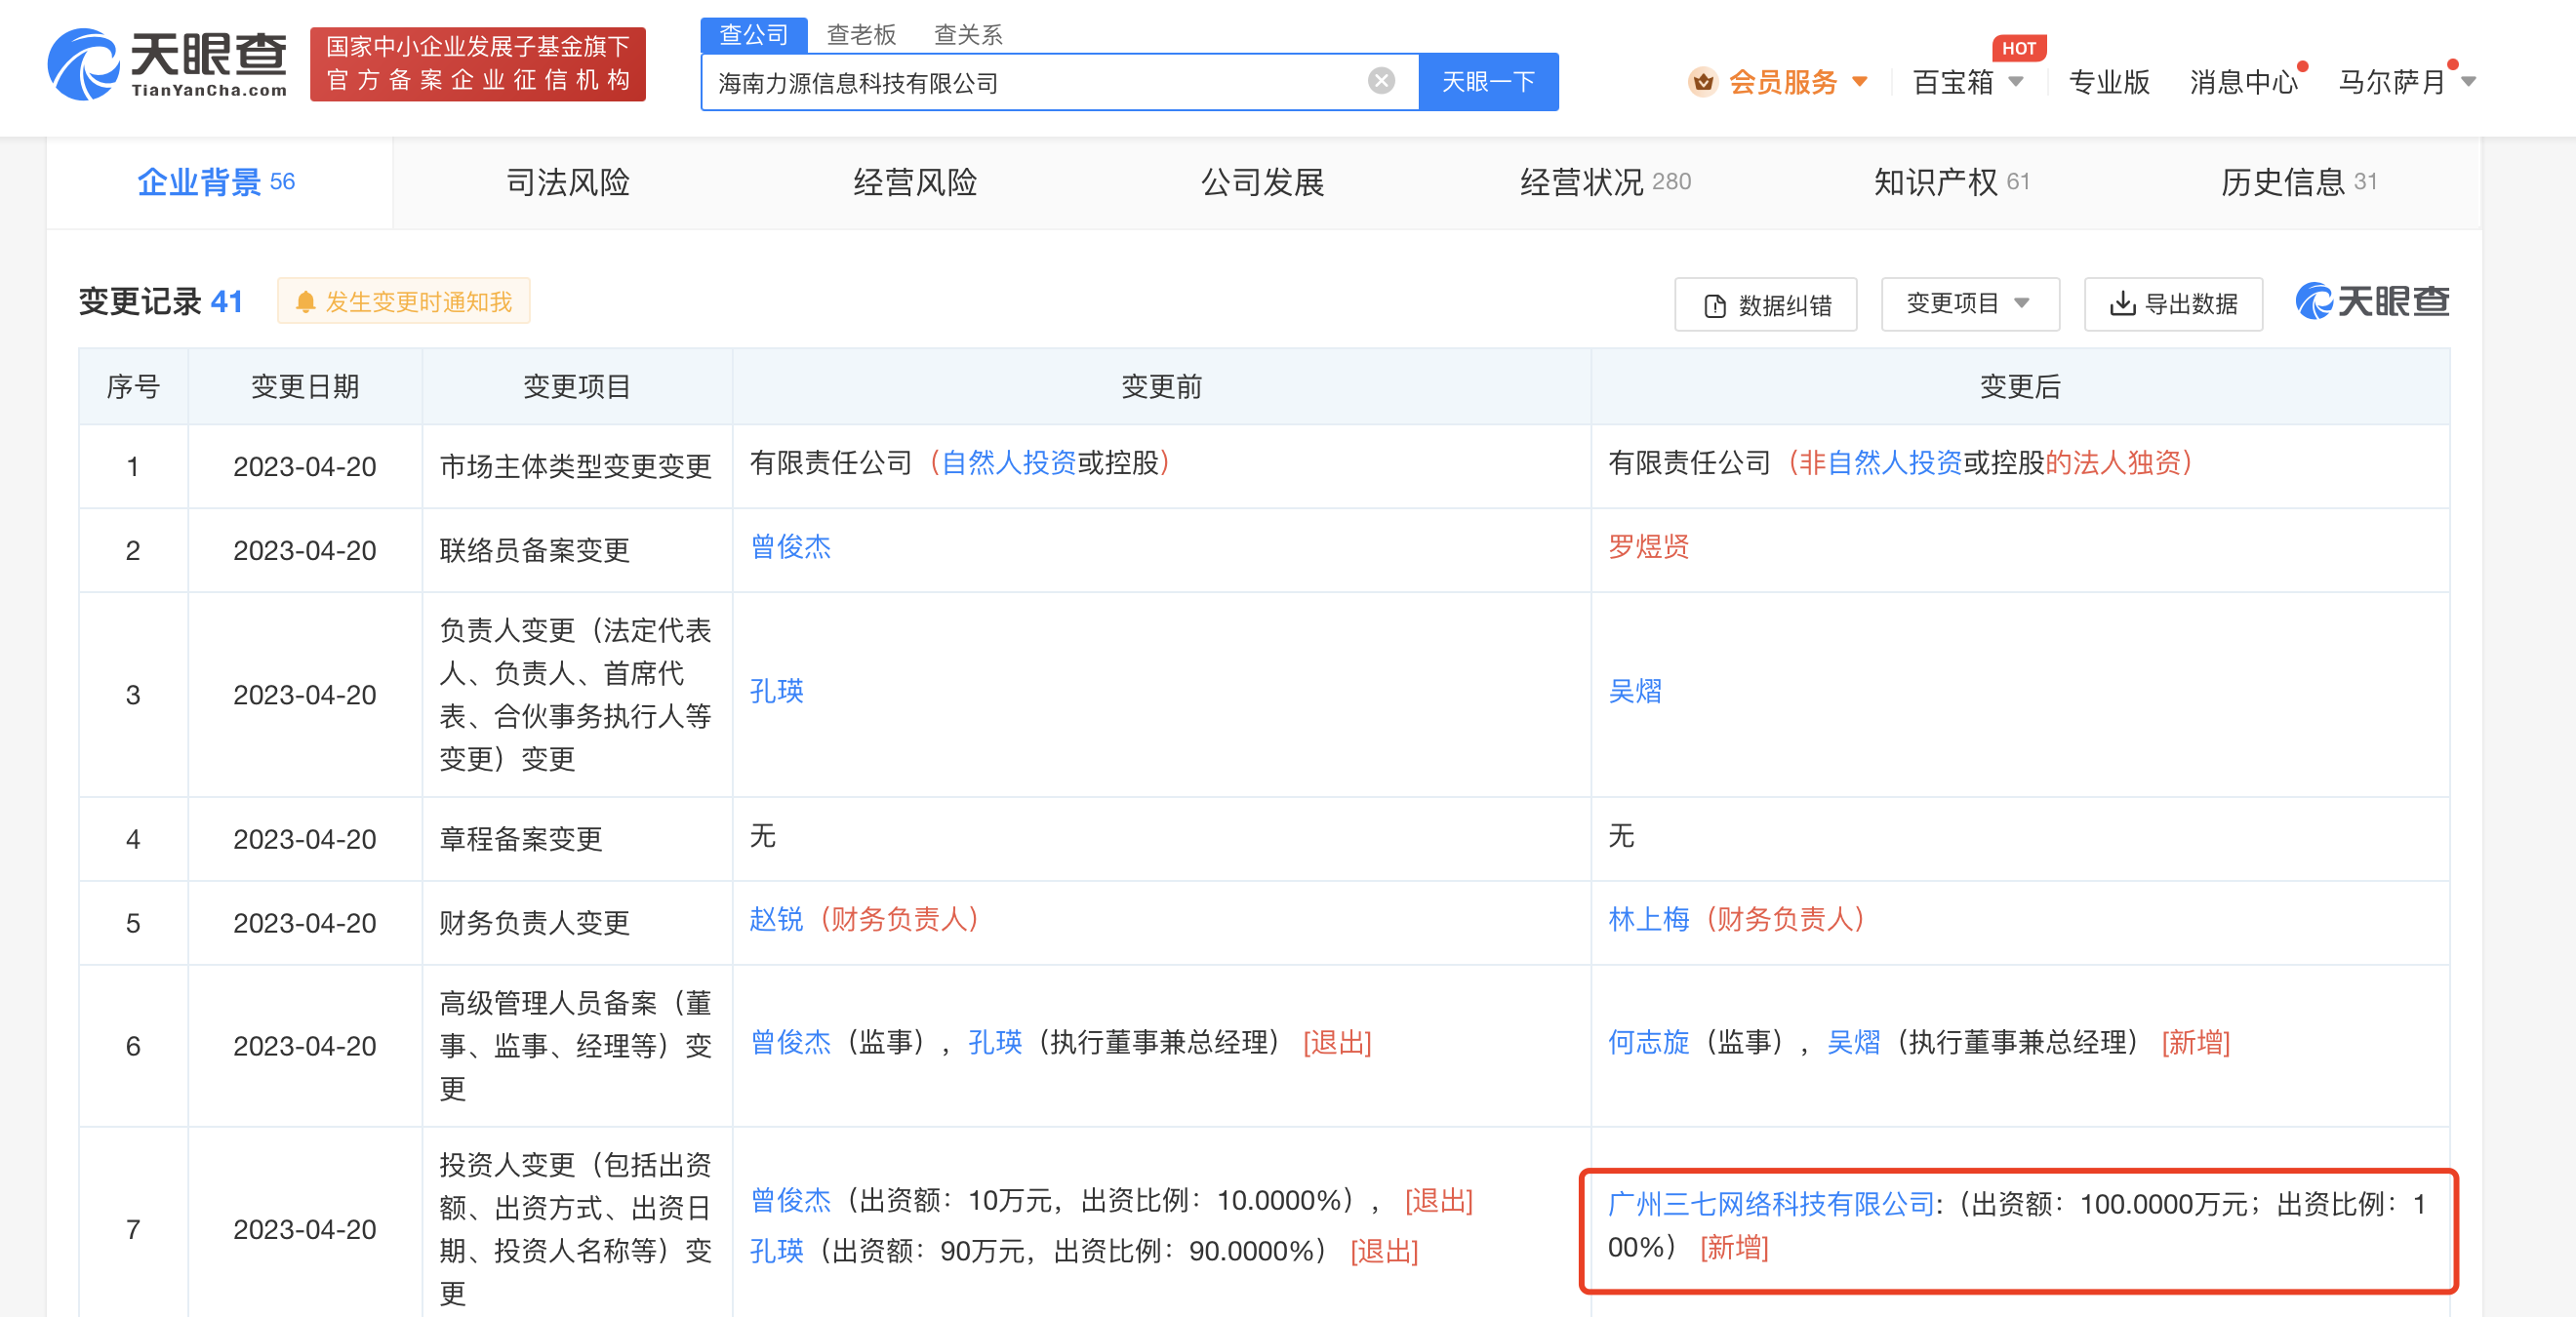
Task: Switch to the 查公司 search tab
Action: point(754,35)
